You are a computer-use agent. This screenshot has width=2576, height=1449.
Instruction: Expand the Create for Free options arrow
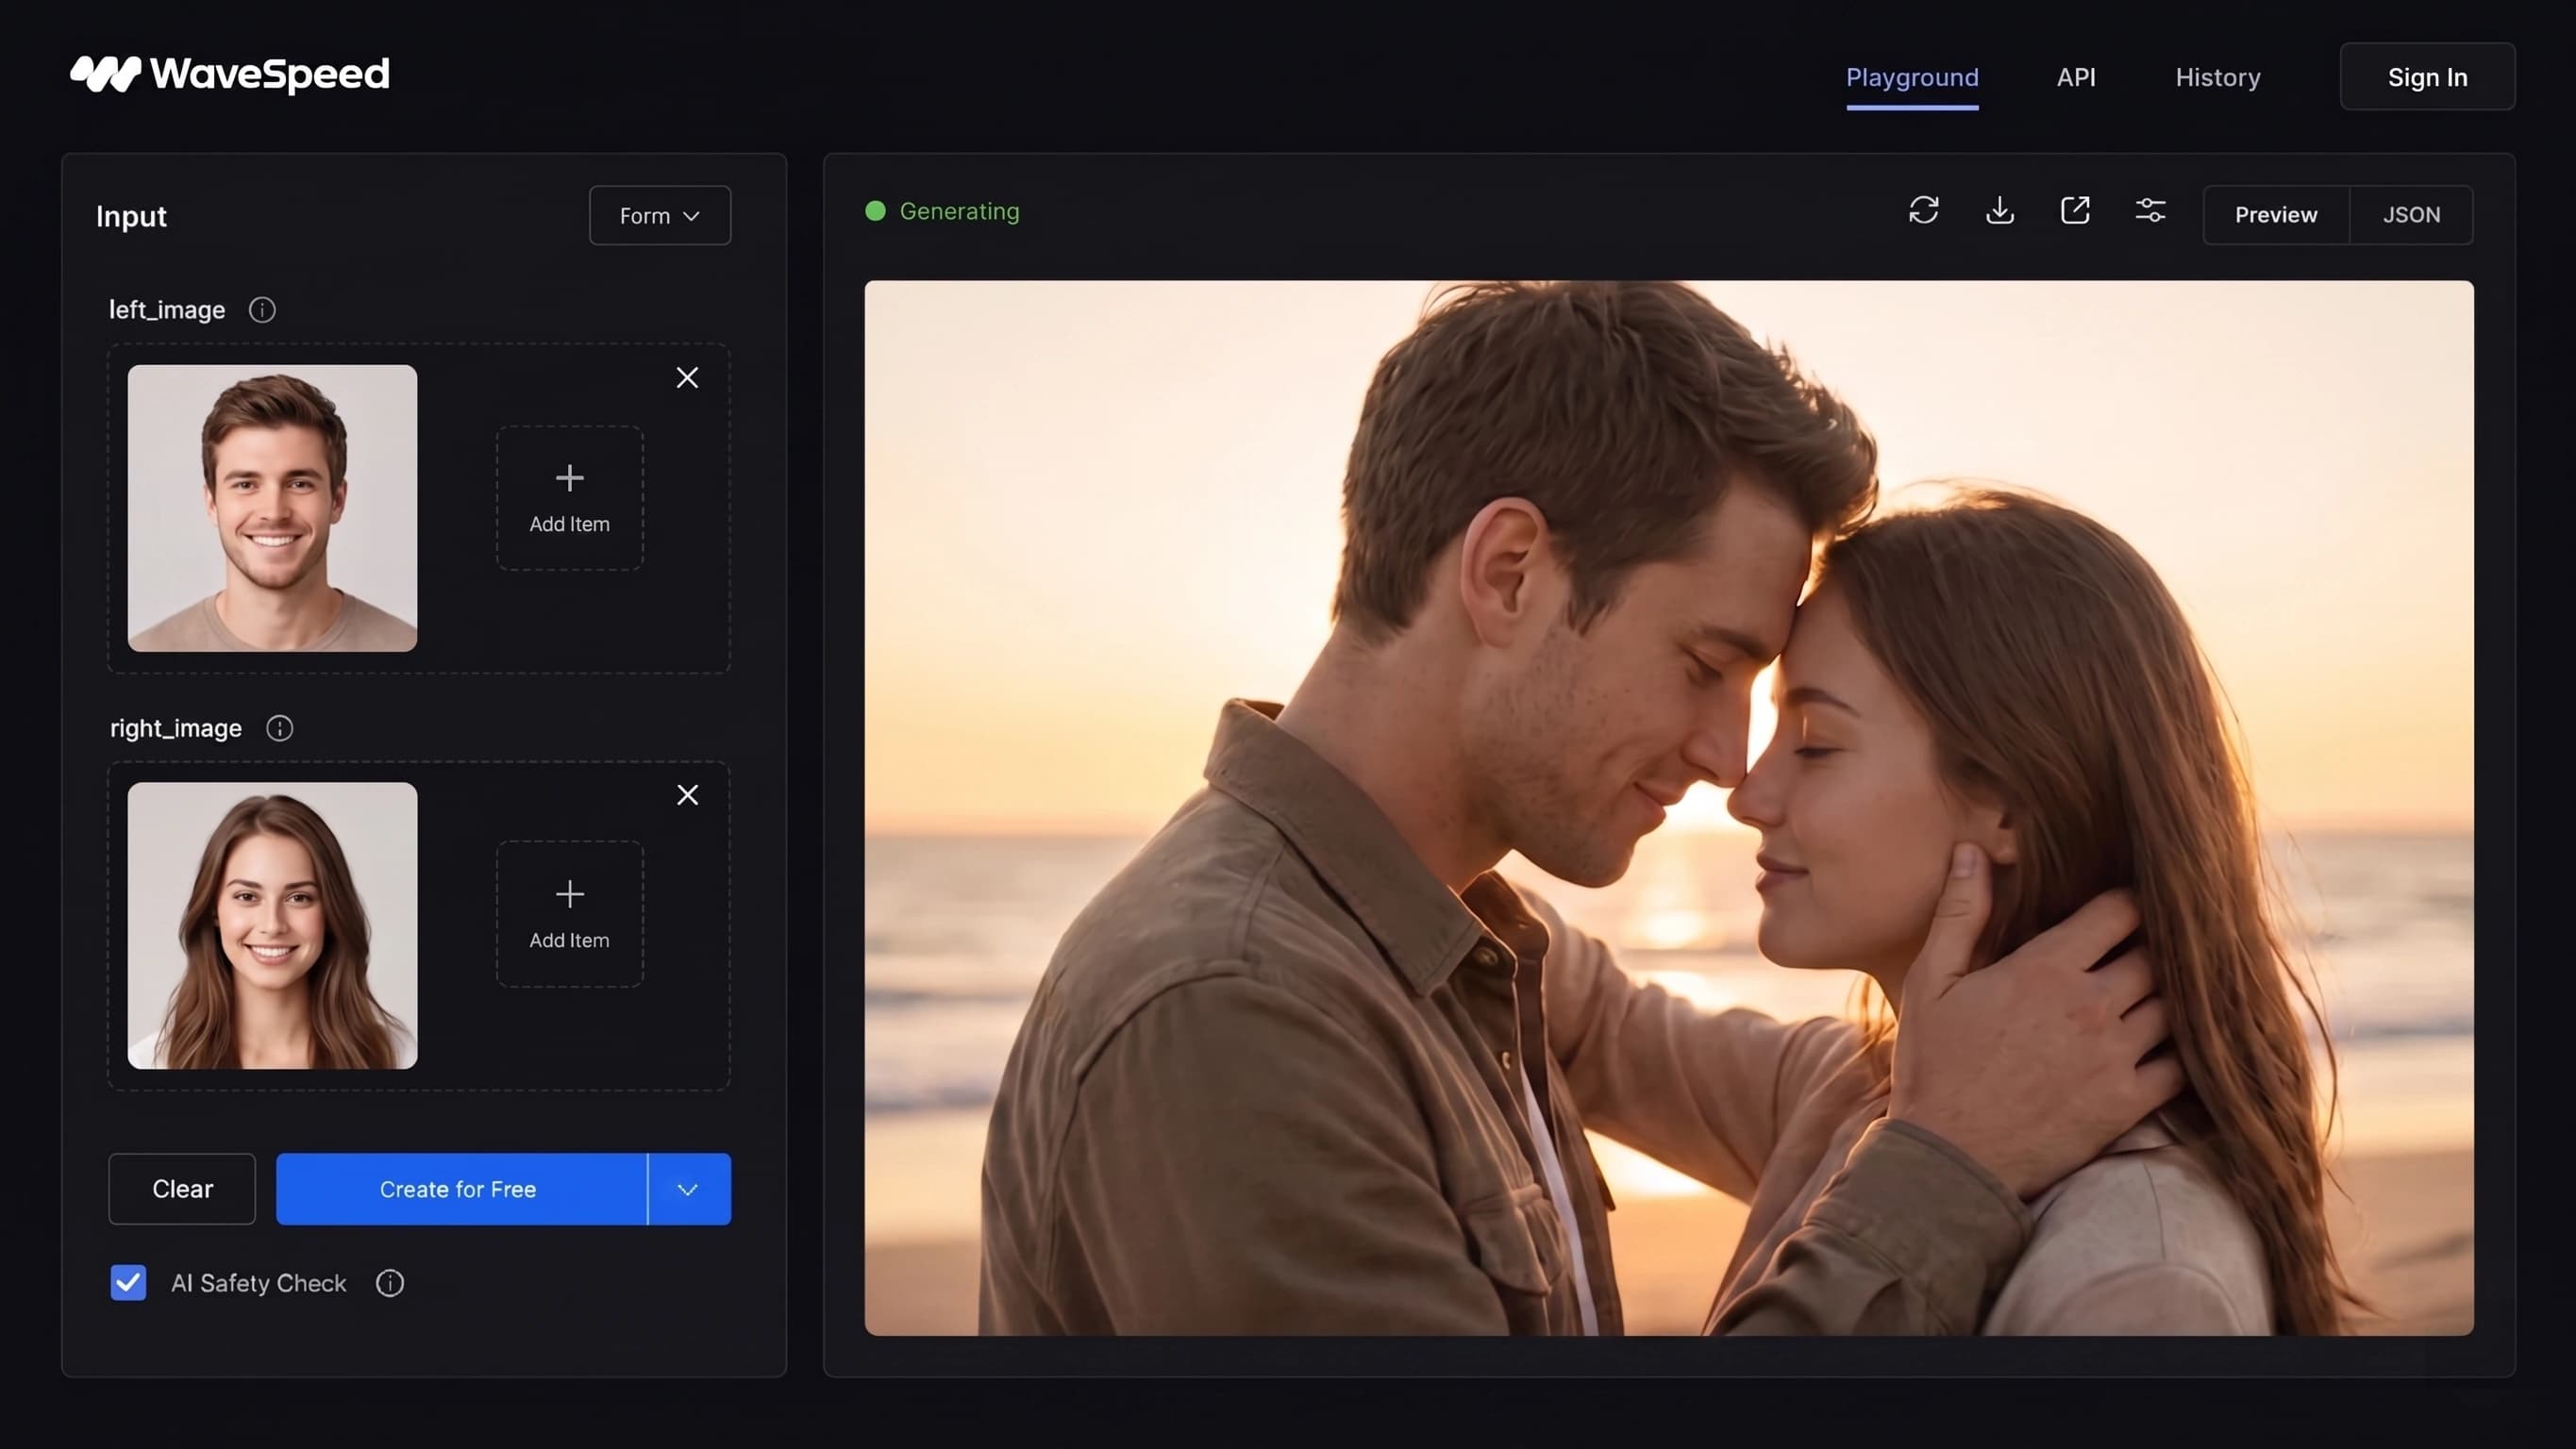coord(688,1189)
